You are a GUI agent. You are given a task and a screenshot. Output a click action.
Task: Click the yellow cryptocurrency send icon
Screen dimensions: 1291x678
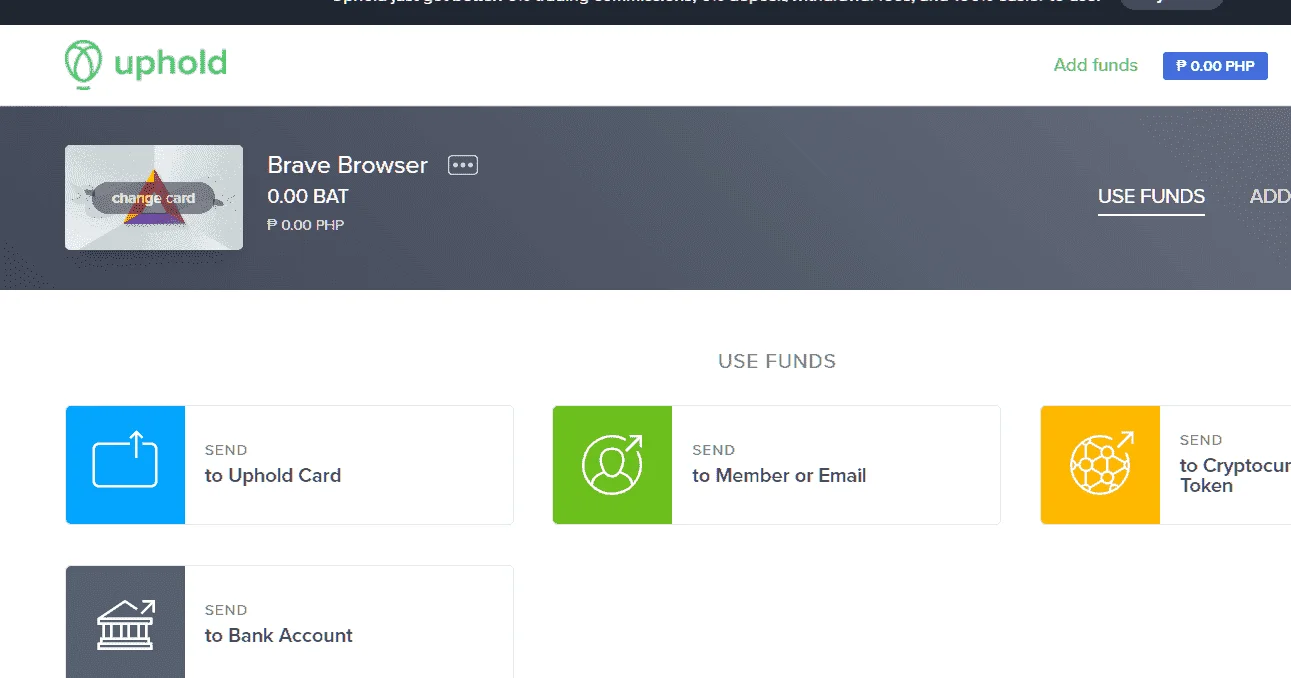coord(1100,465)
